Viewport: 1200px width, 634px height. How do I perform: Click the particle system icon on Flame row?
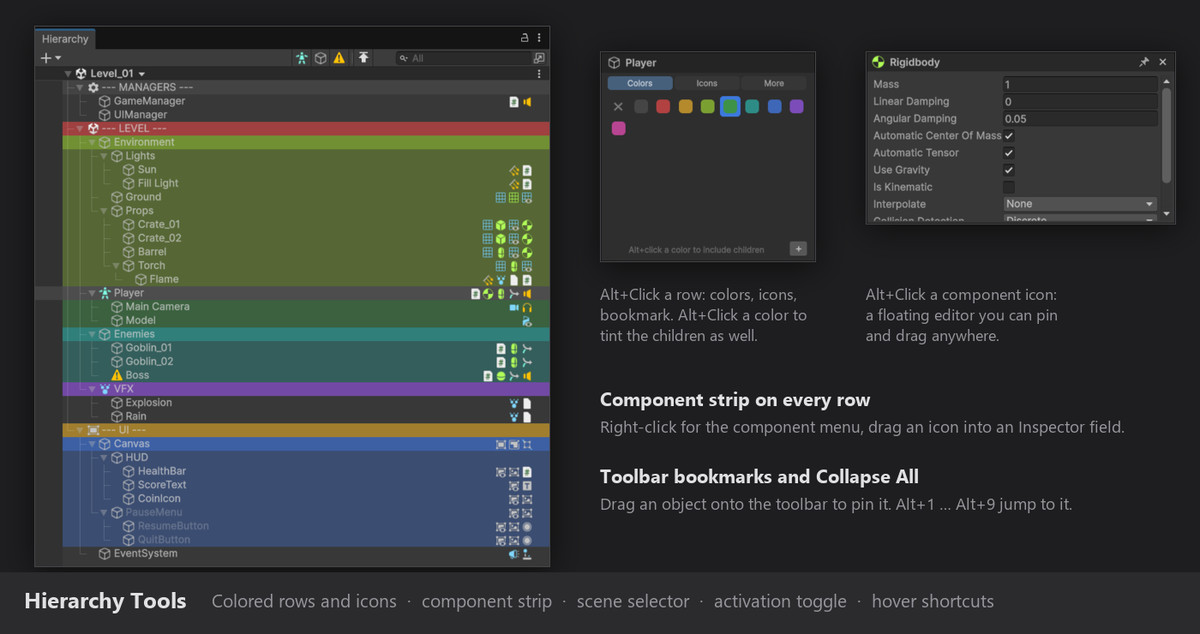tap(501, 279)
